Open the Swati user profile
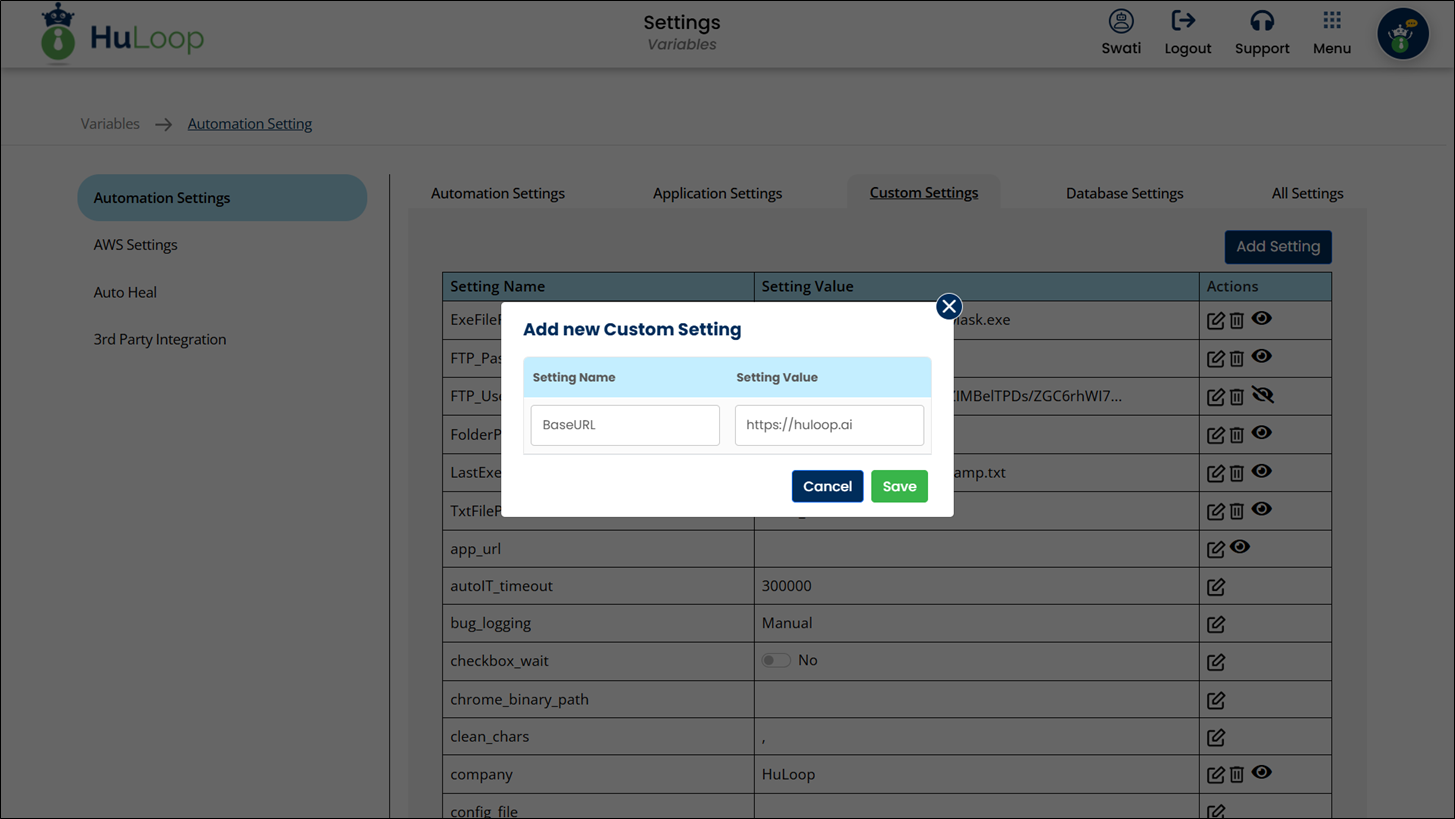Viewport: 1455px width, 819px height. [x=1121, y=32]
